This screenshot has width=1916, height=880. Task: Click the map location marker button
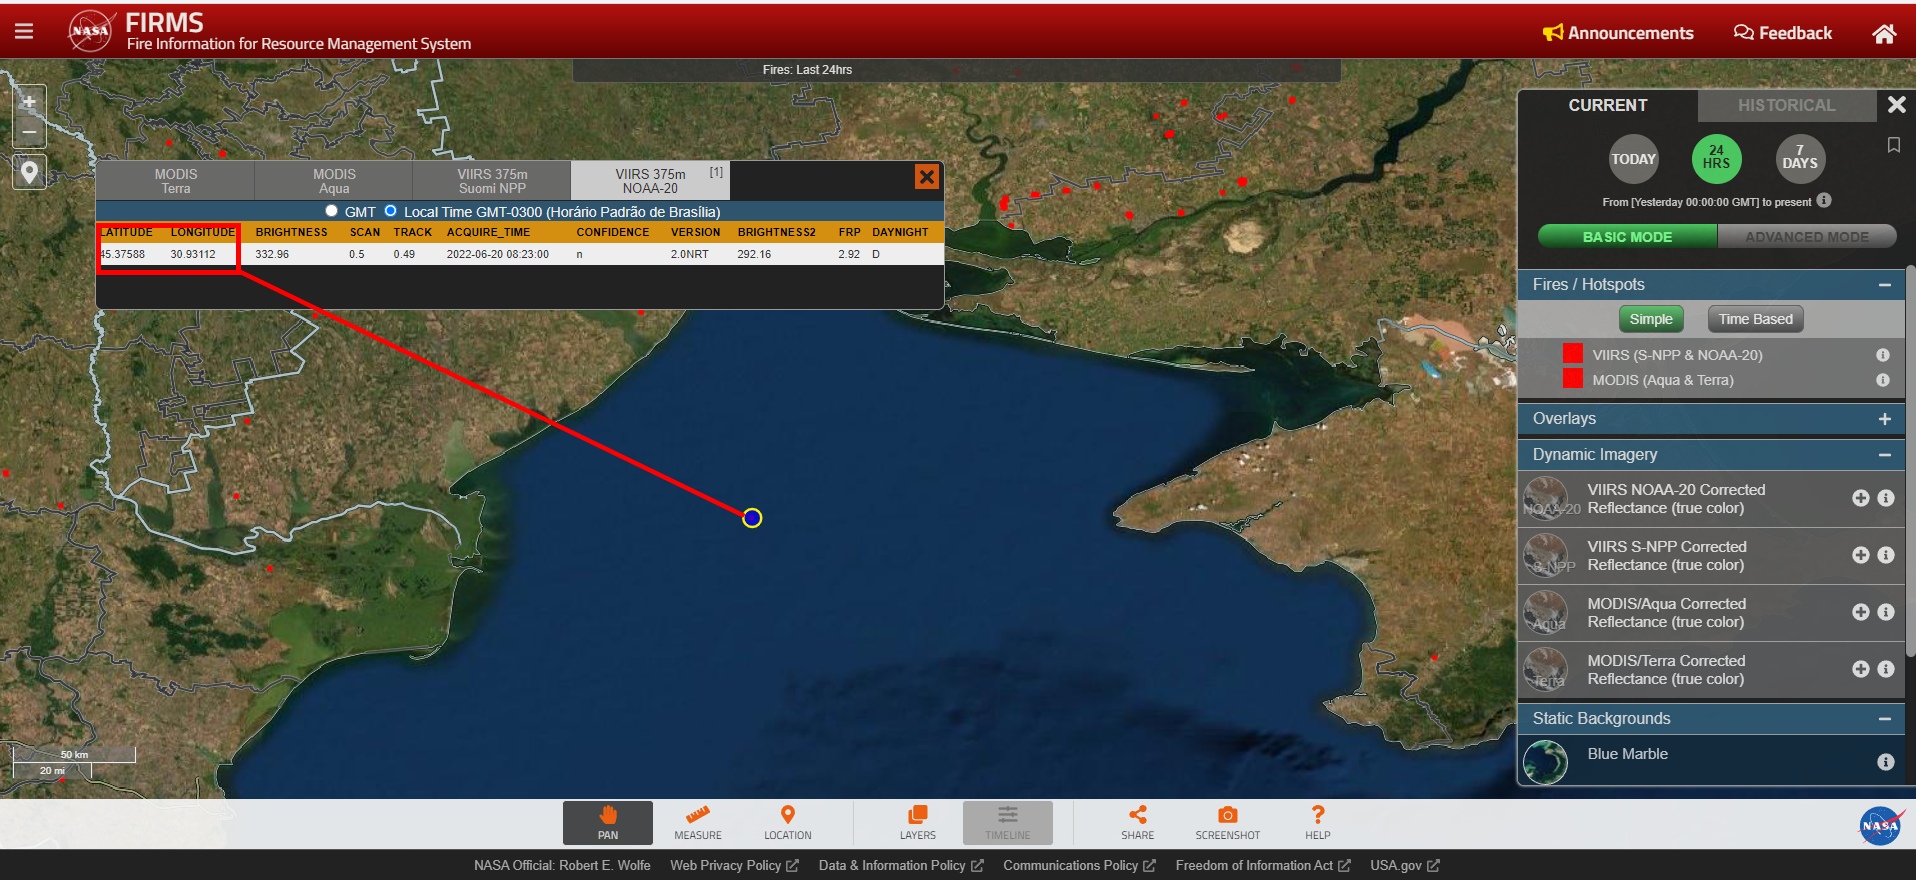click(x=29, y=173)
